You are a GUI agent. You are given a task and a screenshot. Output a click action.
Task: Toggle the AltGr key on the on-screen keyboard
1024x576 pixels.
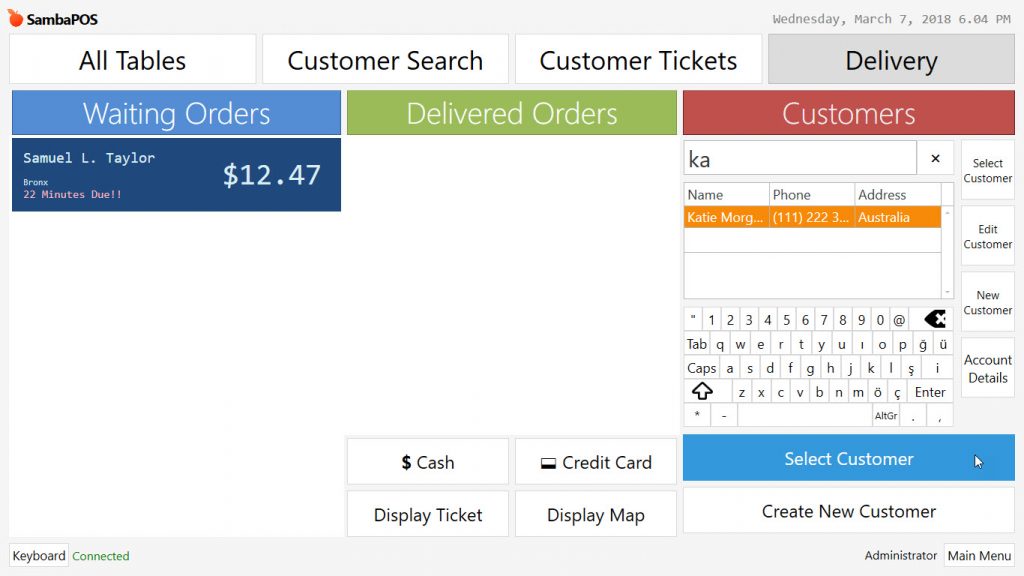coord(886,415)
